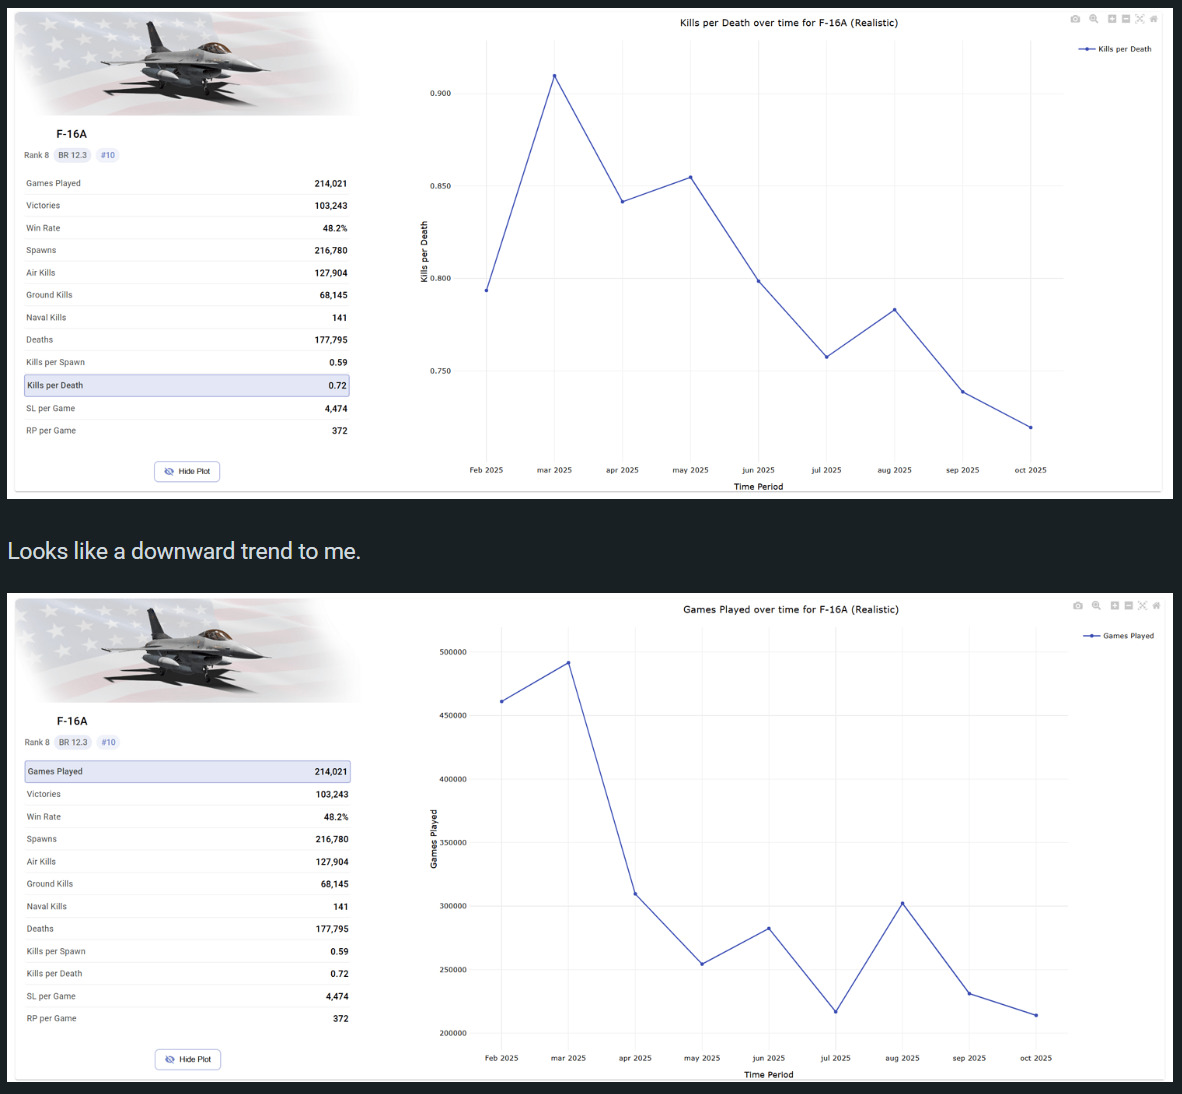Click the camera download icon on Kills per Death chart
The image size is (1182, 1094).
(x=1075, y=19)
